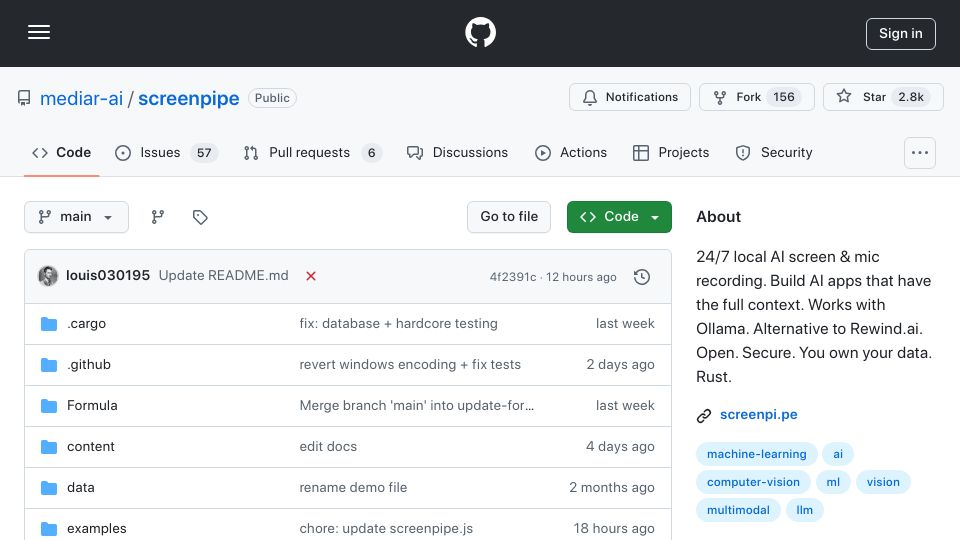Open the content folder

pos(91,446)
